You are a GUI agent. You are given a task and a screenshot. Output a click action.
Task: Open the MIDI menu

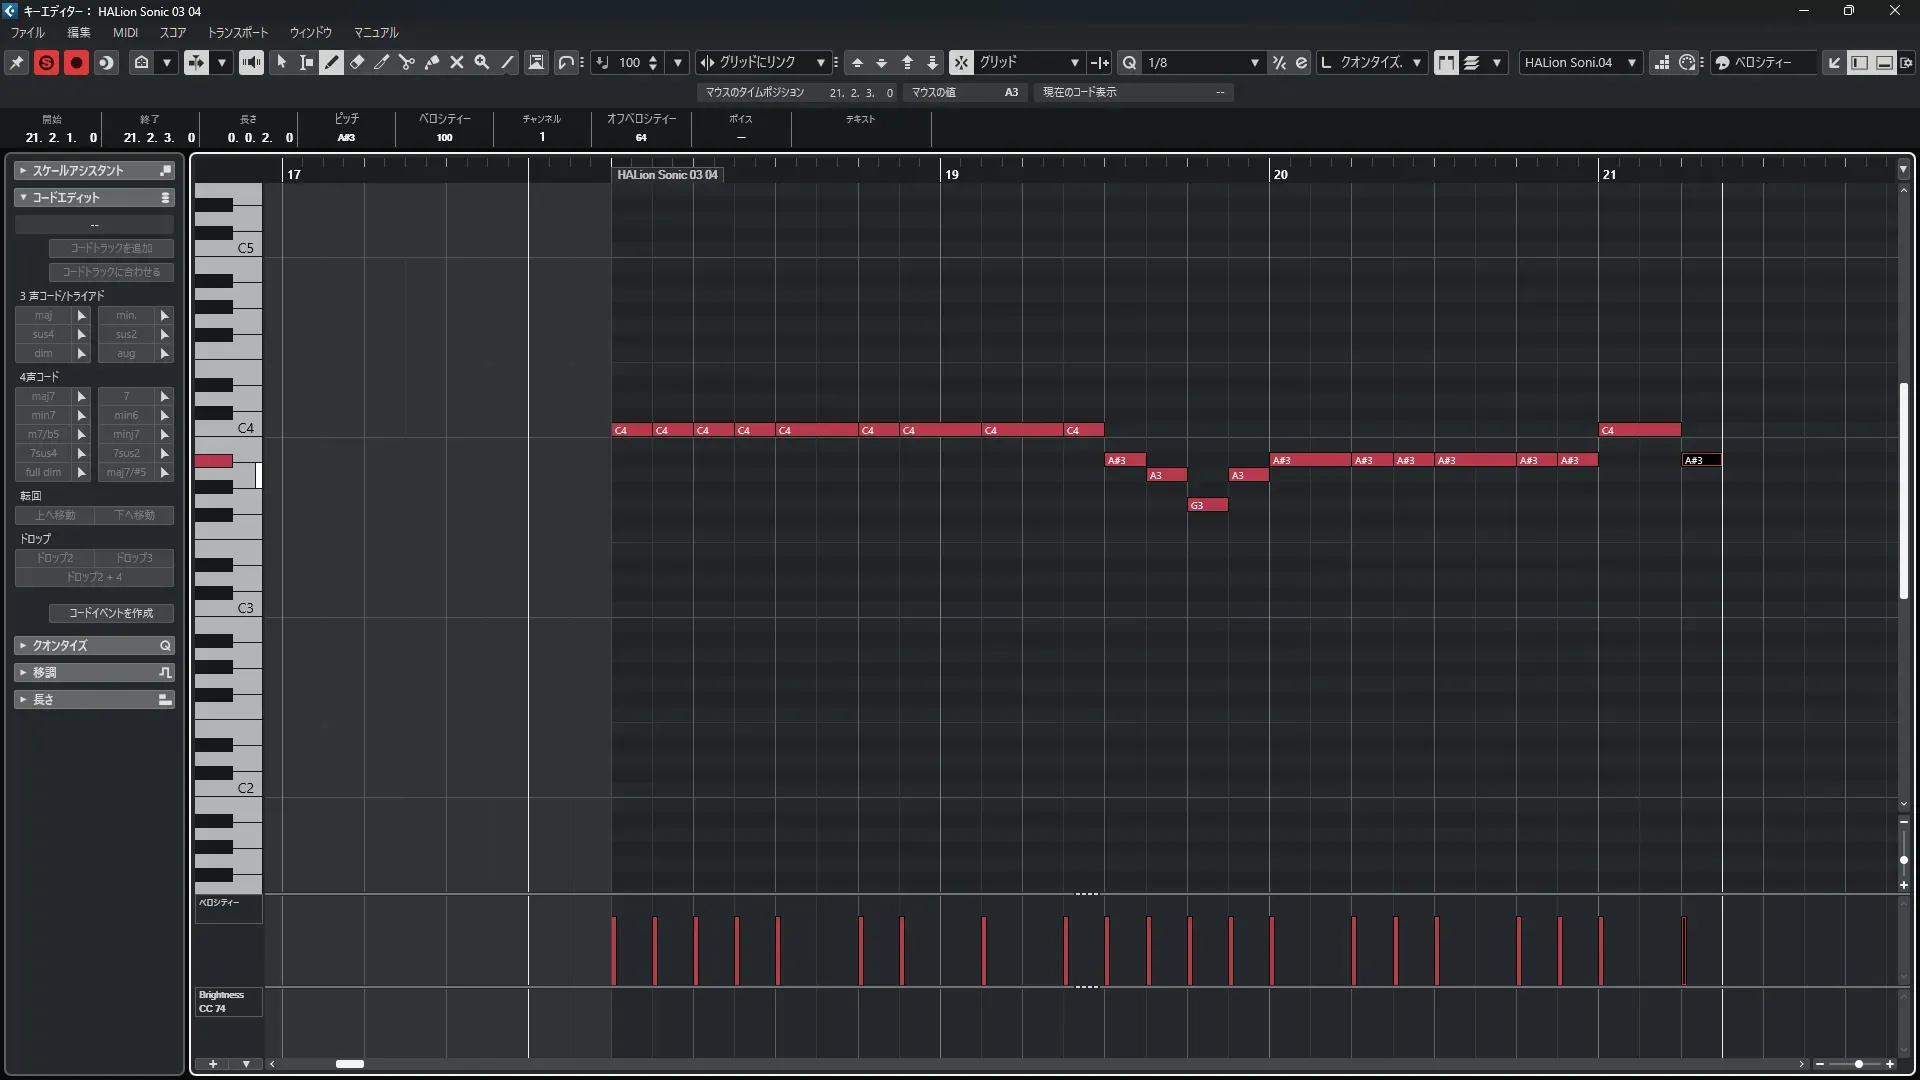coord(125,32)
